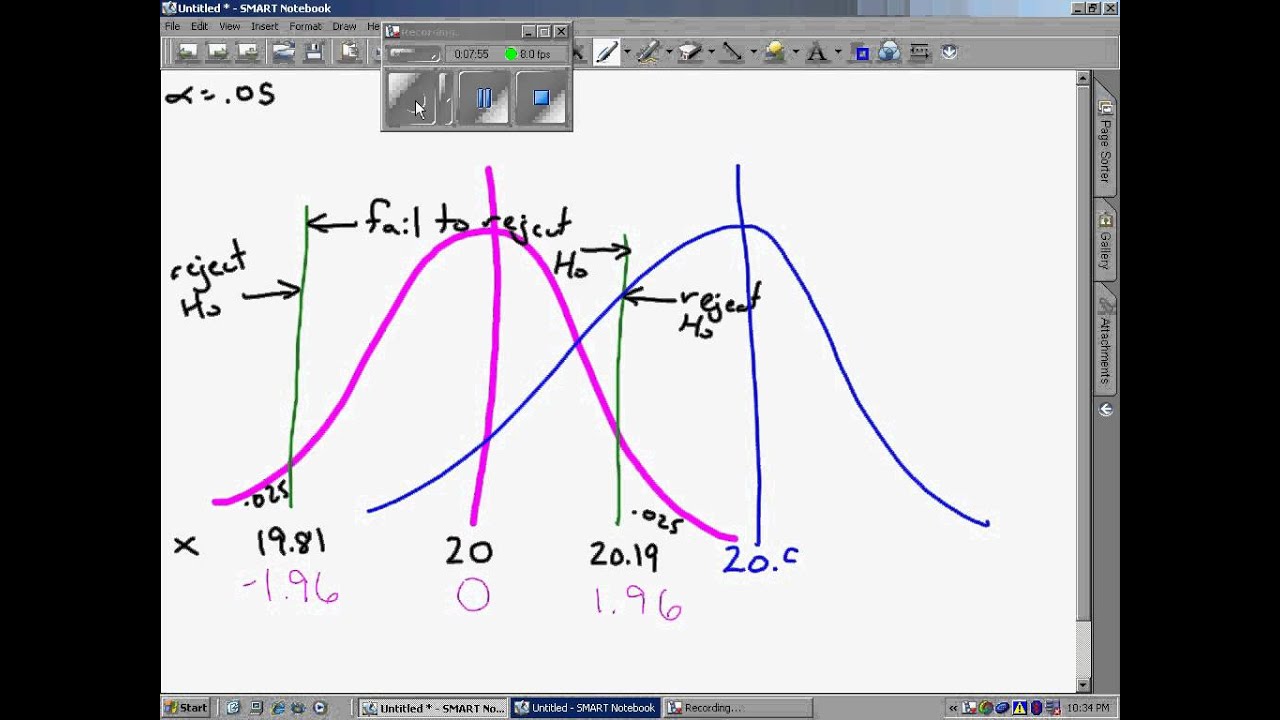Open the Gallery side tab
1280x720 pixels.
1106,240
